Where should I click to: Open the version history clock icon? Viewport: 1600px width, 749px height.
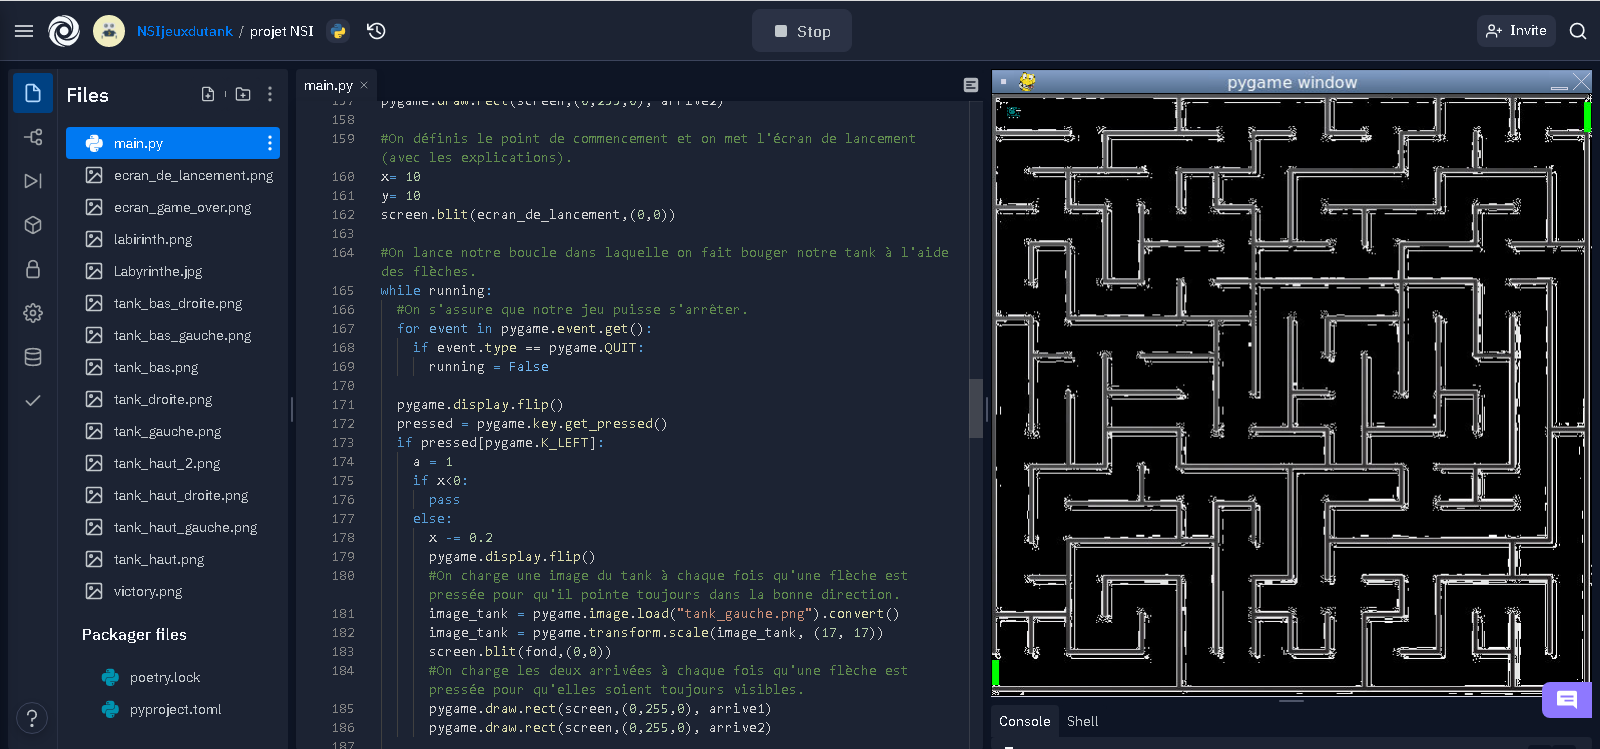pos(376,31)
